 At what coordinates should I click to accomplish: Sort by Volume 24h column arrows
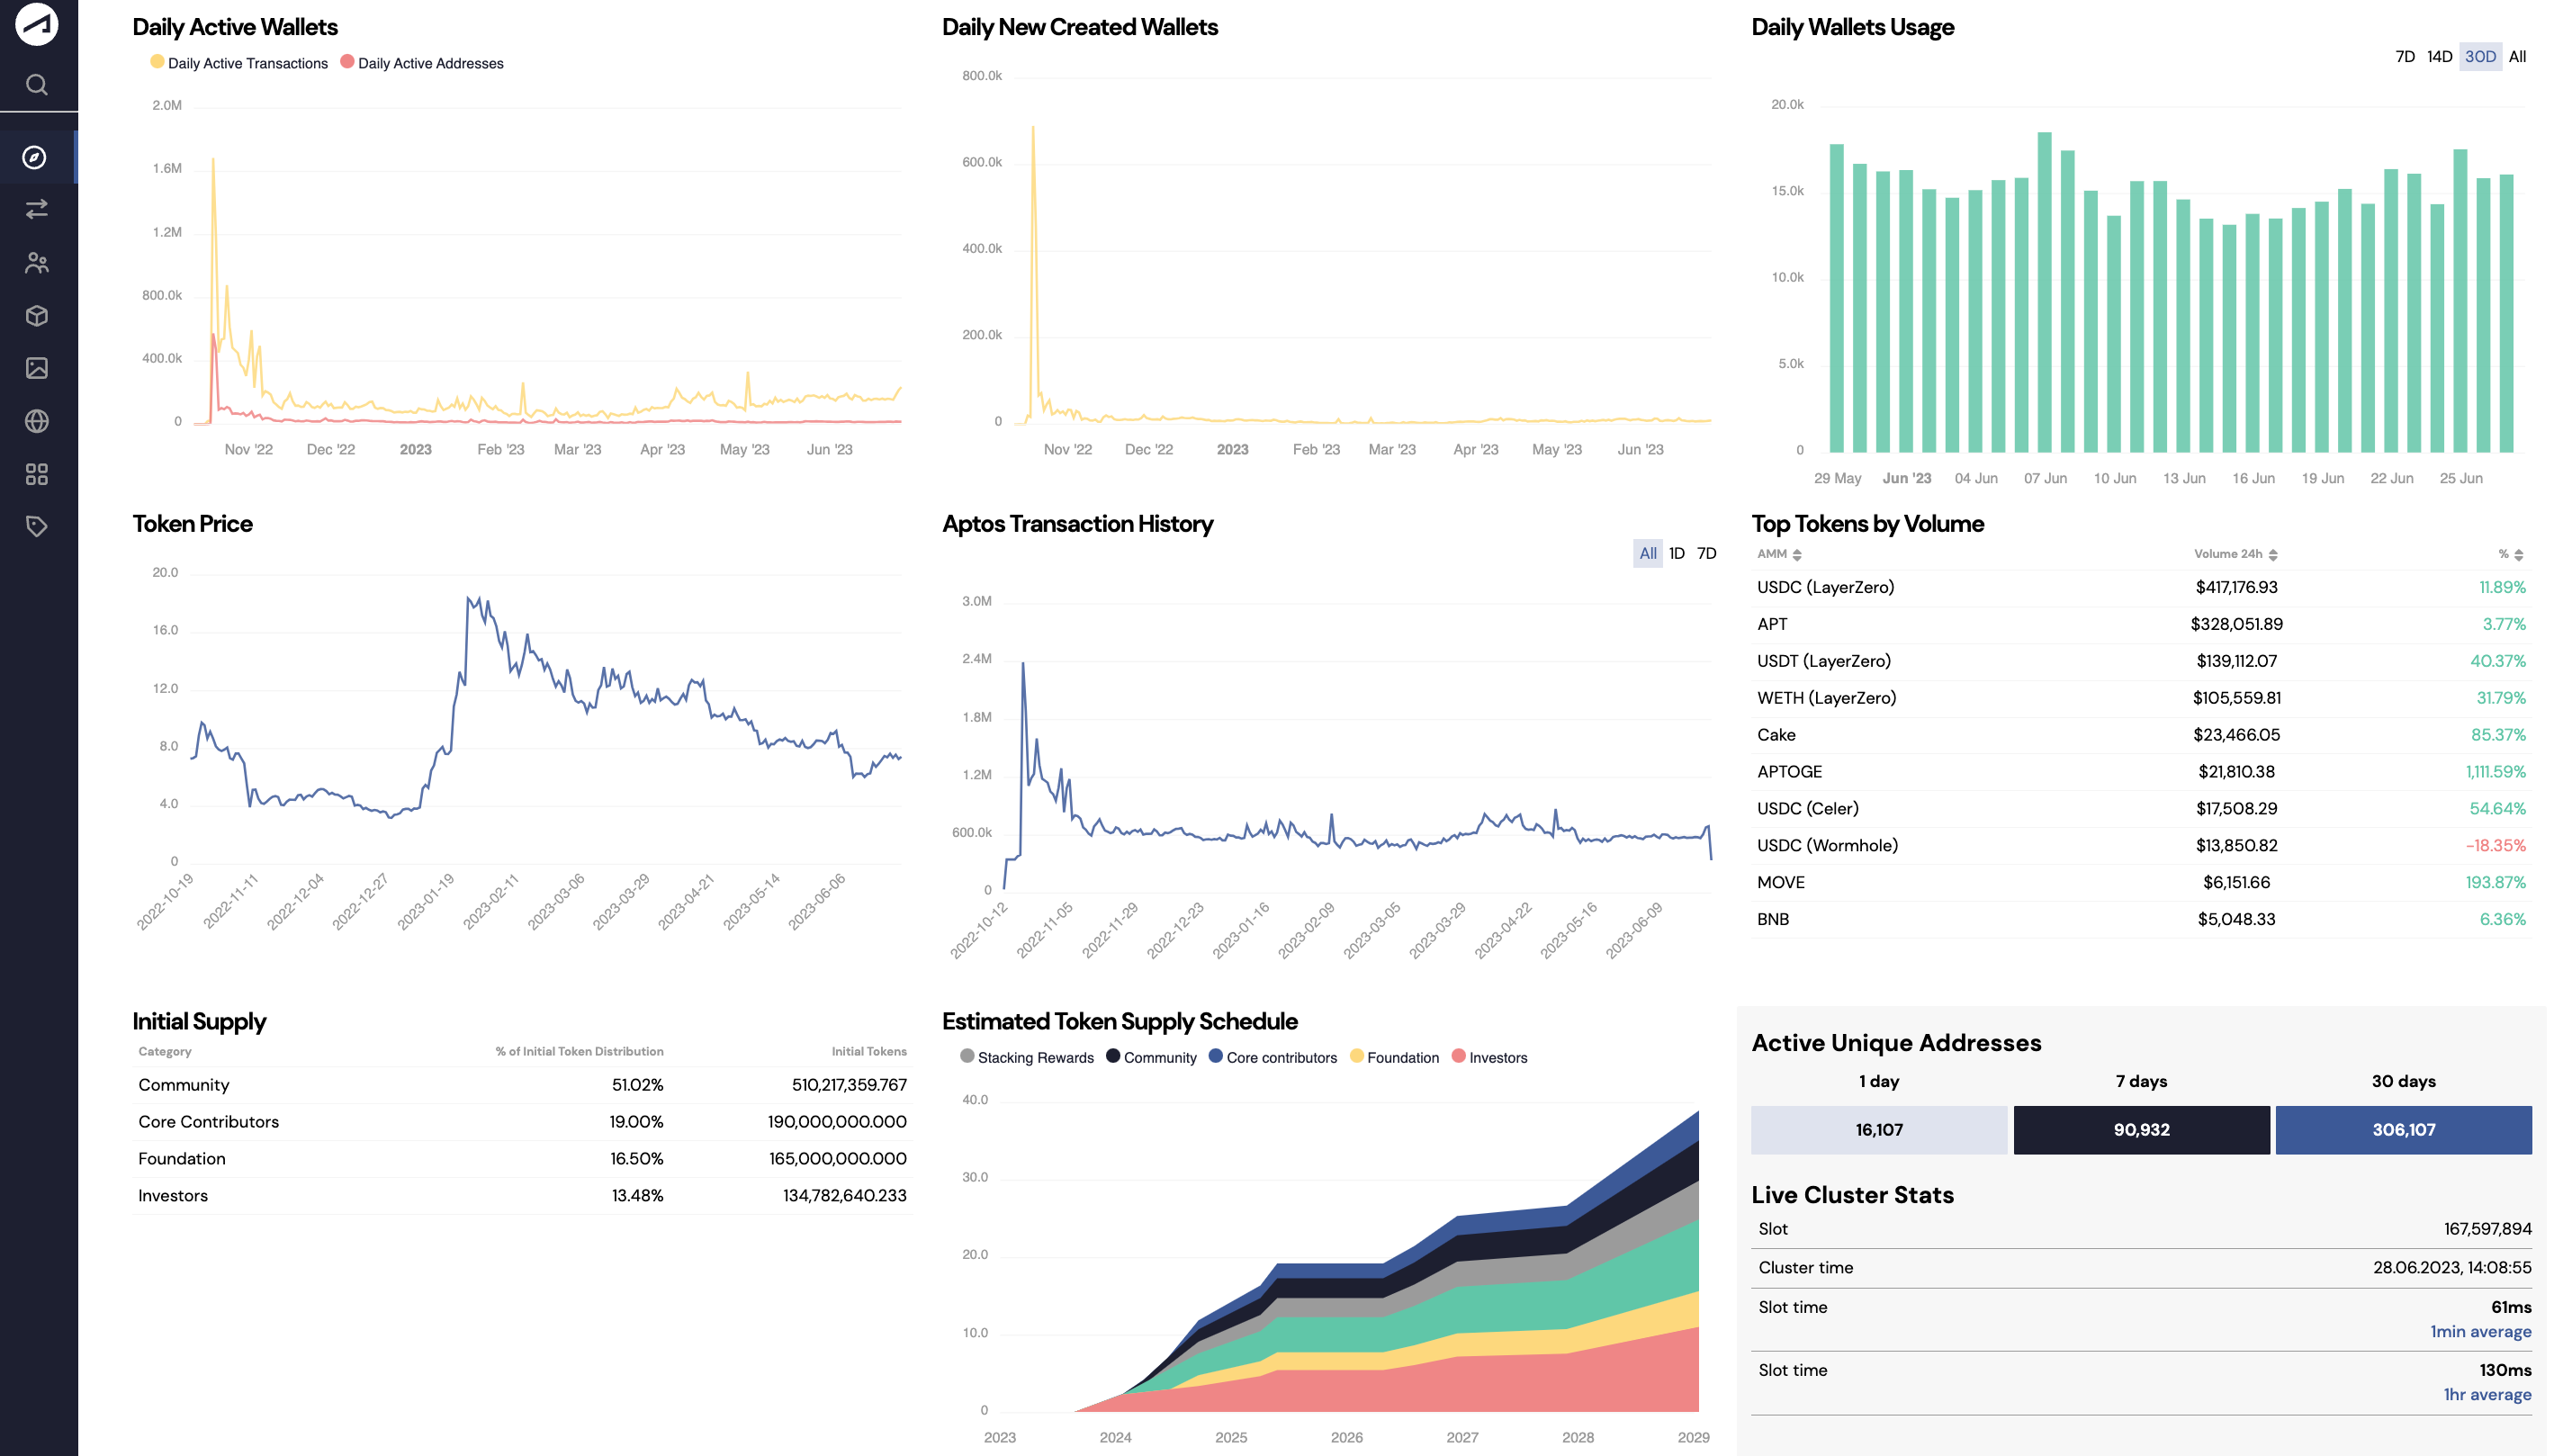(x=2273, y=555)
